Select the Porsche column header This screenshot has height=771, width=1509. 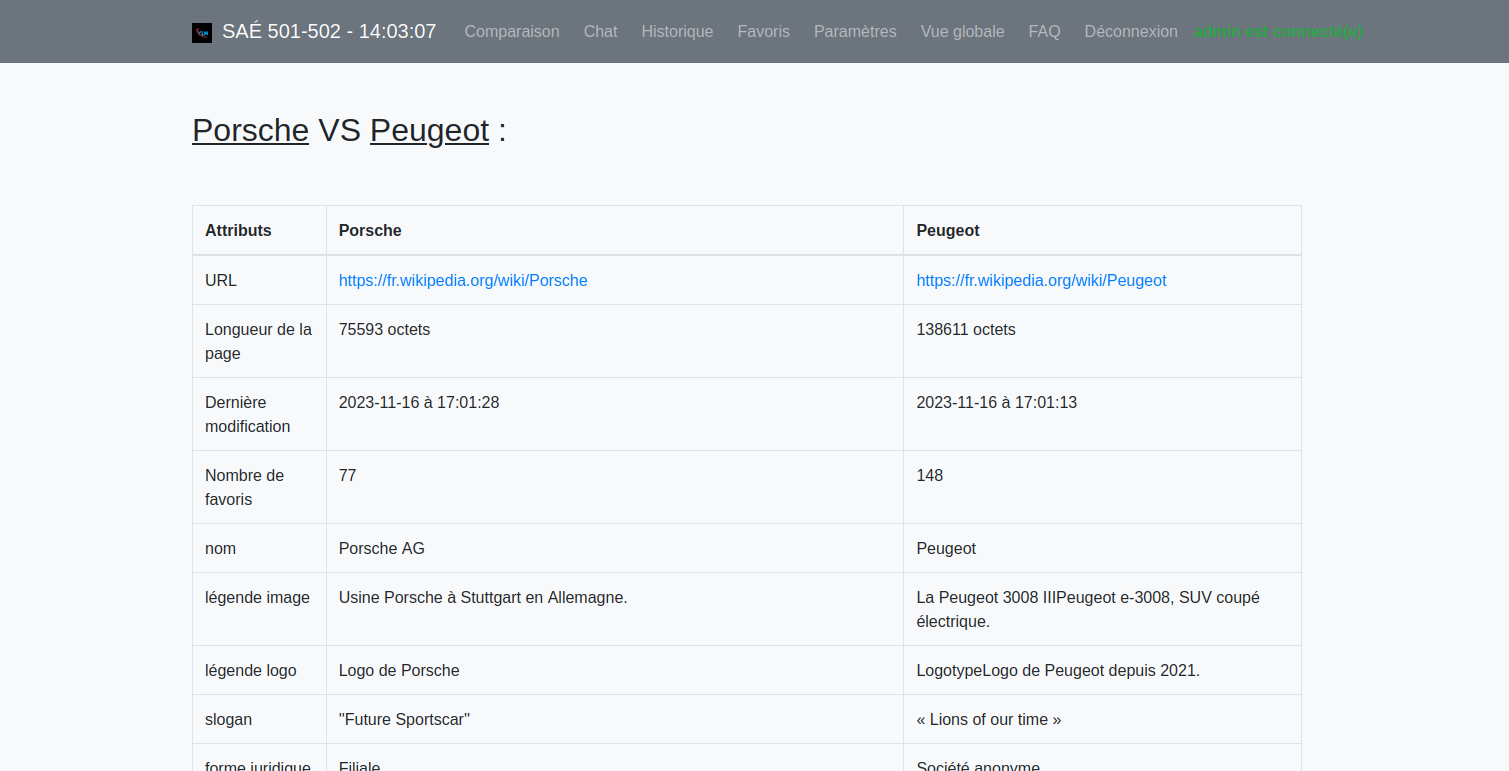[x=369, y=230]
